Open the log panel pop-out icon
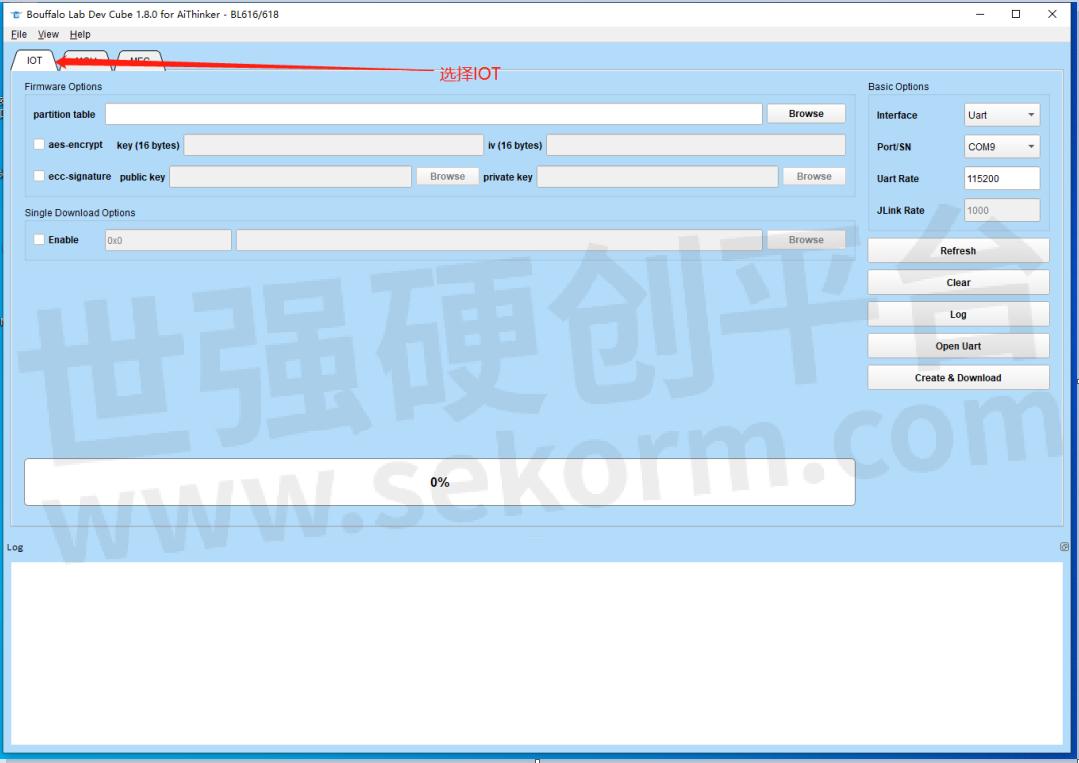 (x=1065, y=545)
